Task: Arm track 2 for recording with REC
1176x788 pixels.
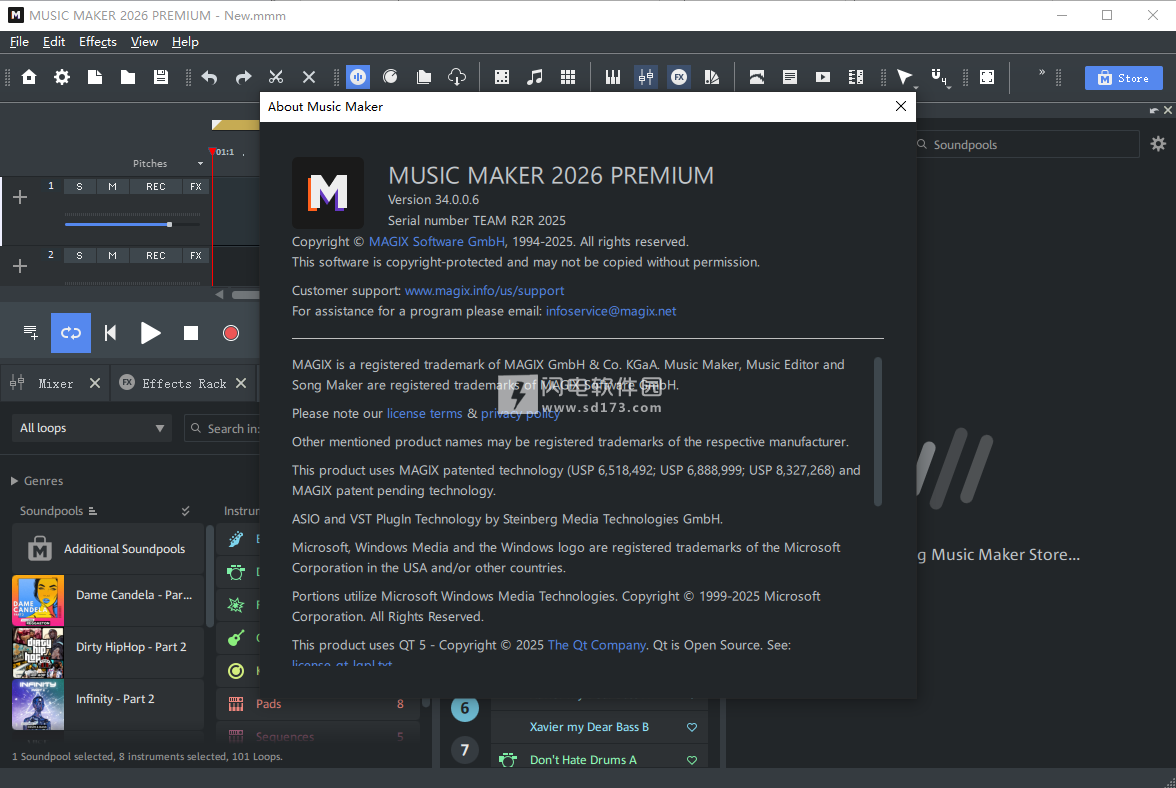Action: (156, 256)
